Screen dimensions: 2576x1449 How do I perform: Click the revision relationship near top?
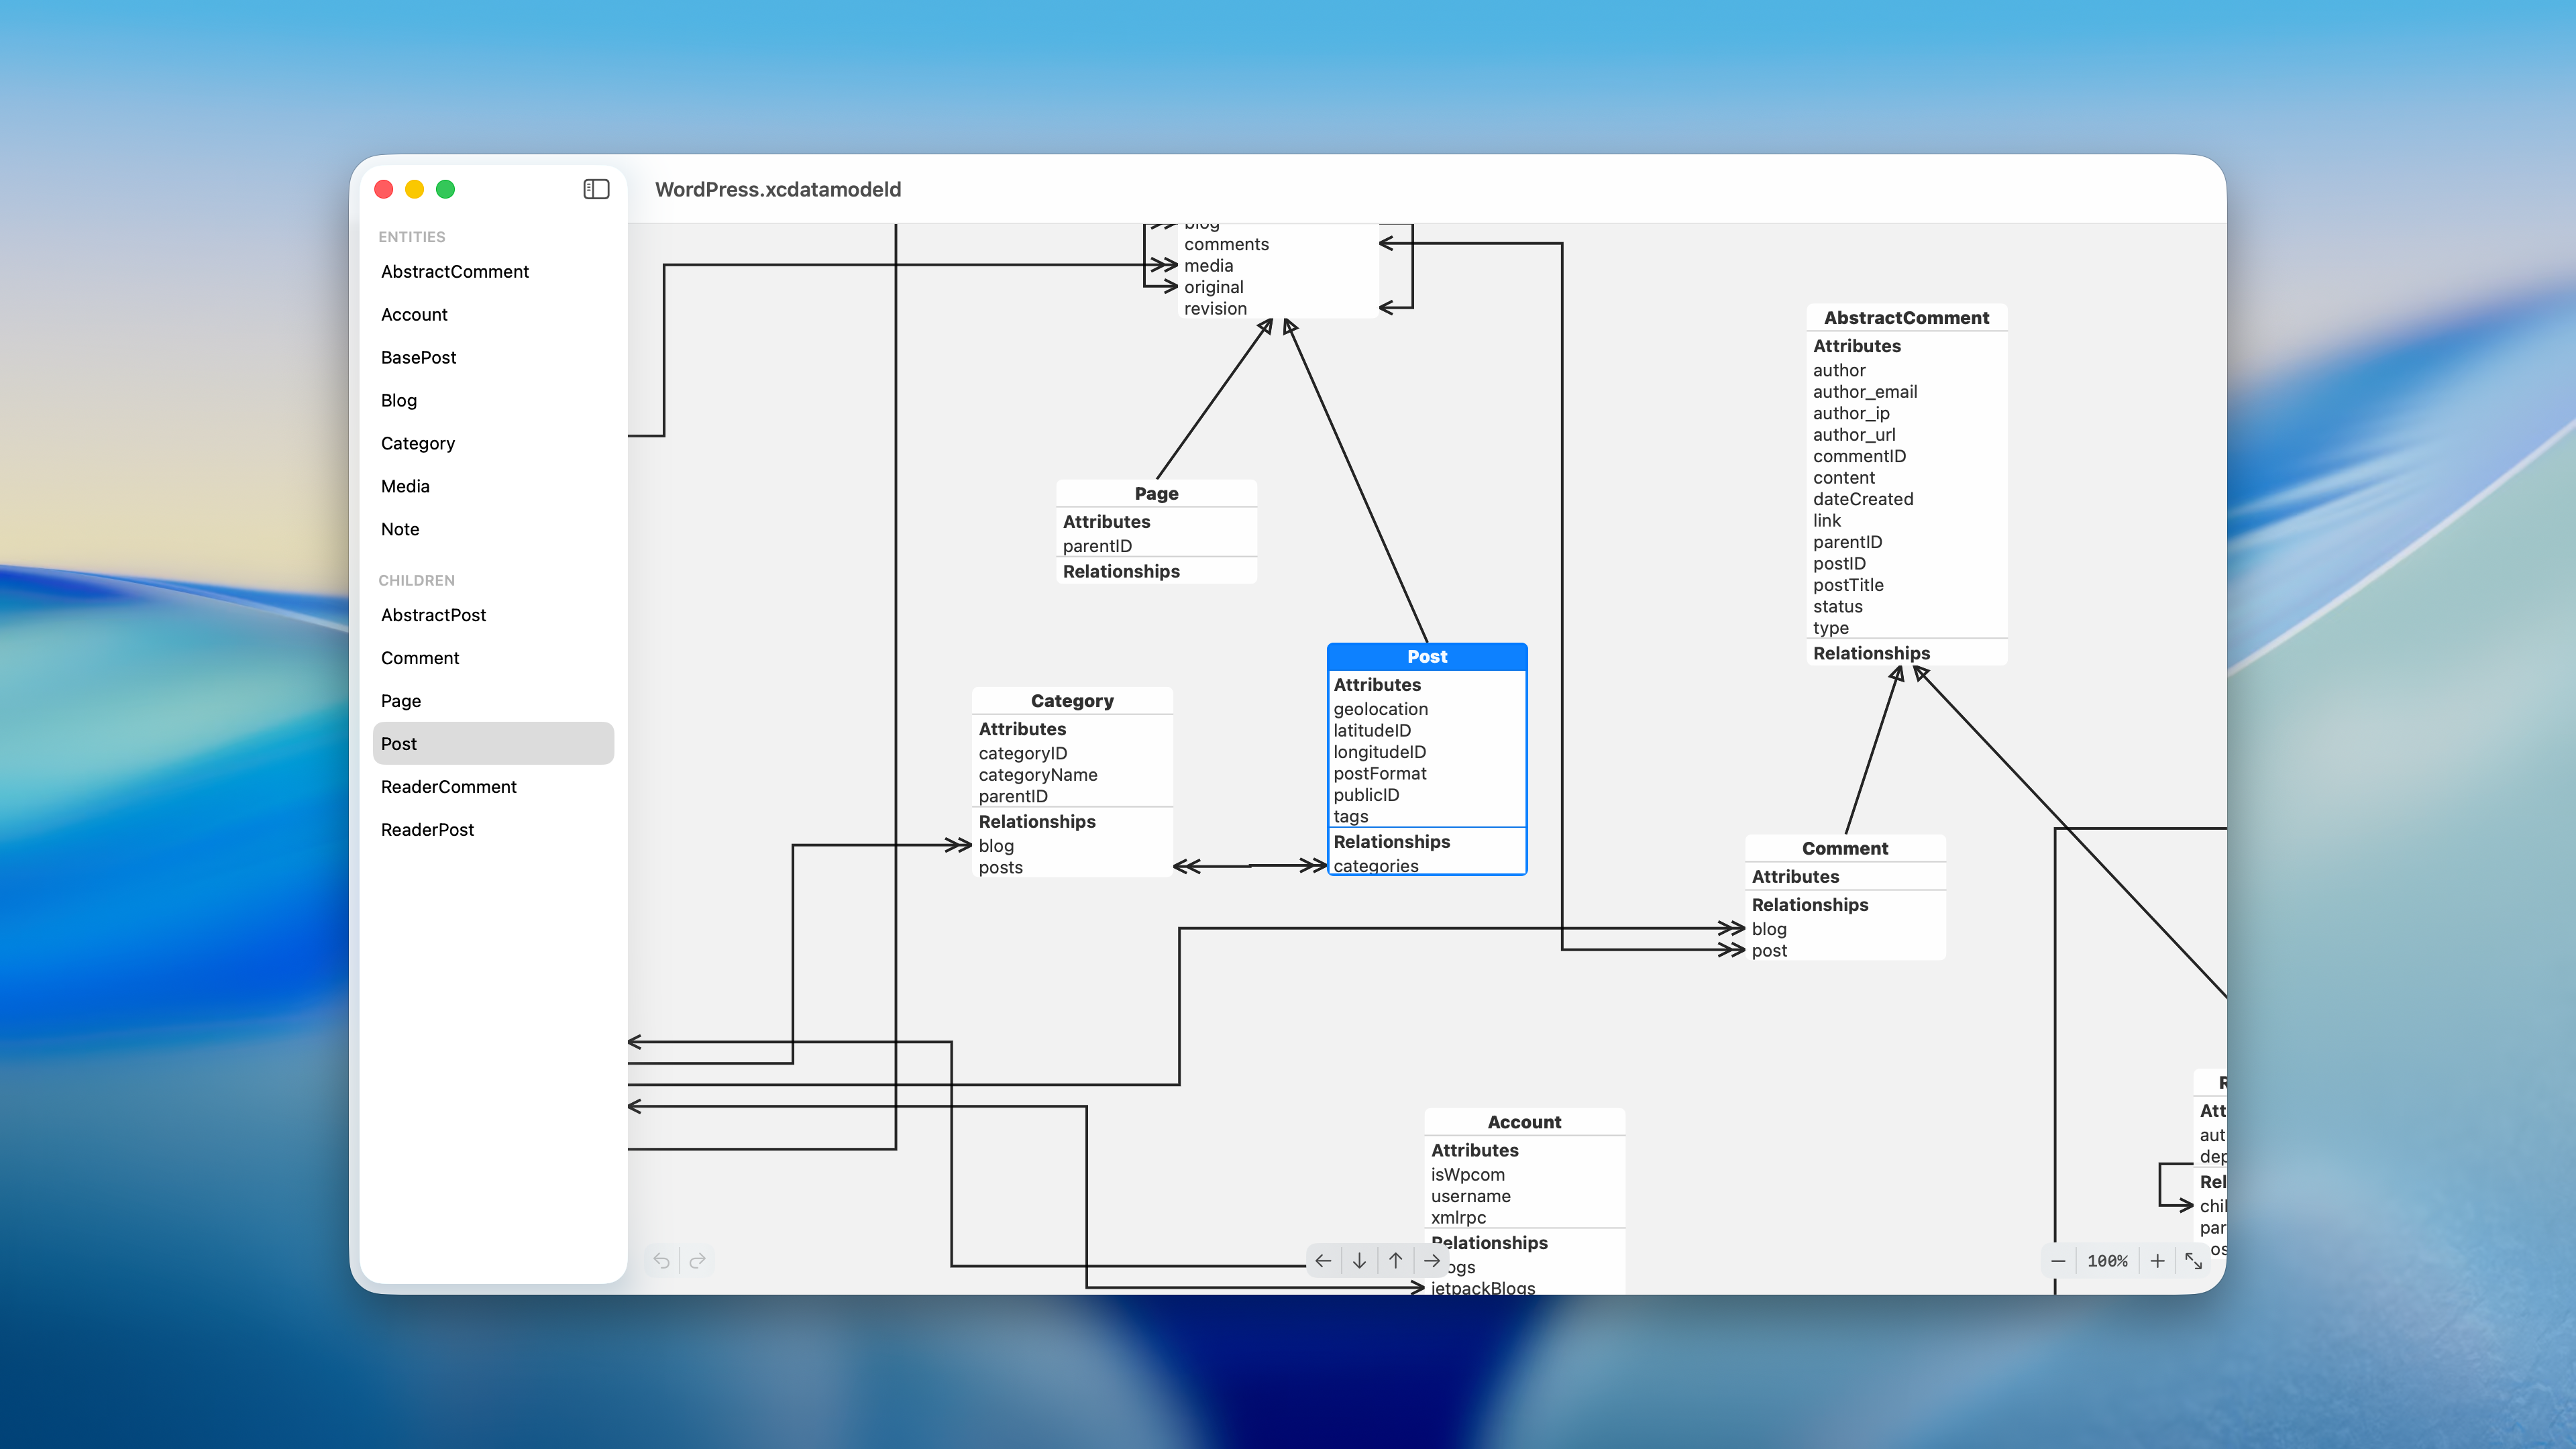[1216, 309]
